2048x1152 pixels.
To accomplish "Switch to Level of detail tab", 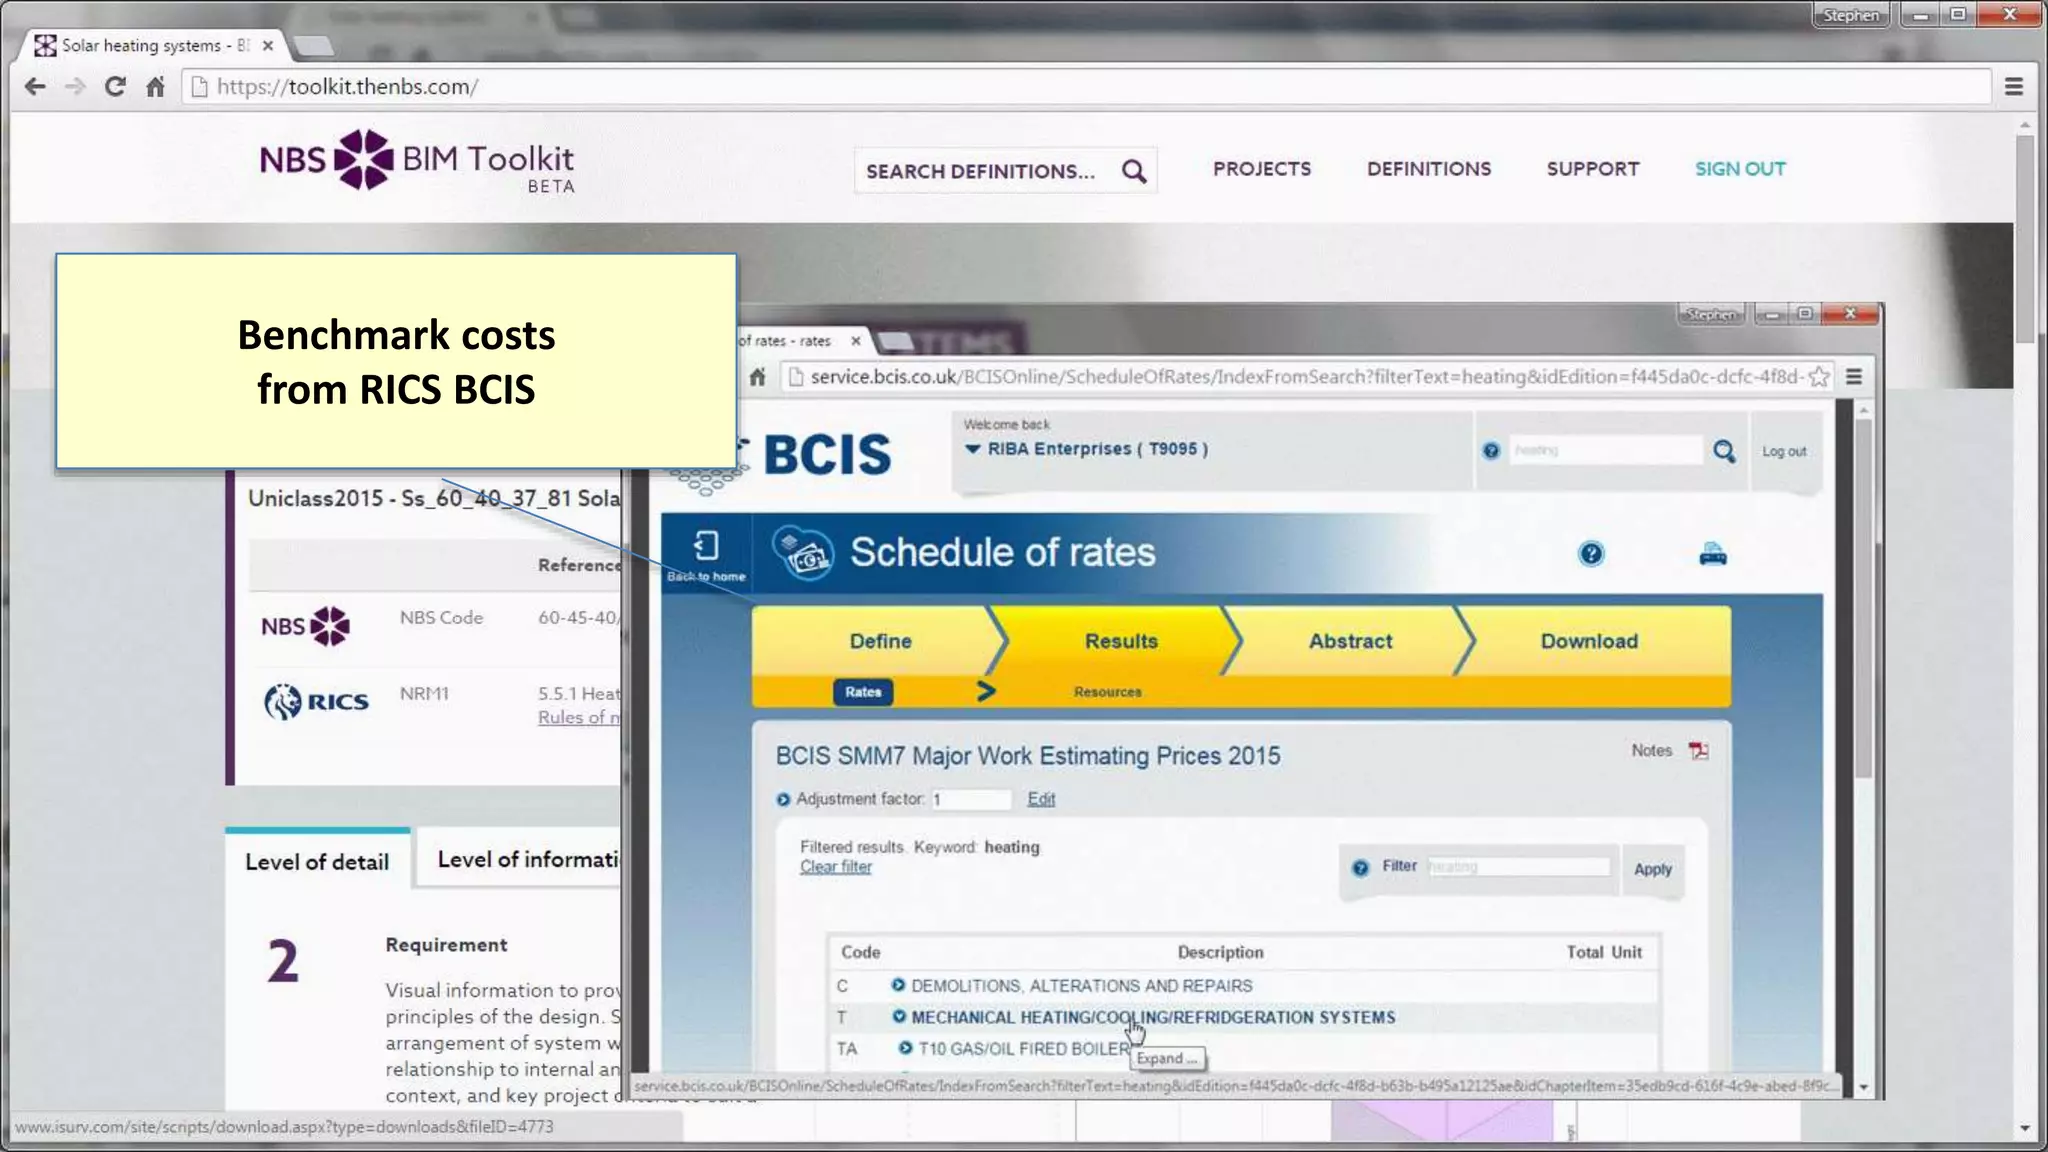I will (x=317, y=861).
